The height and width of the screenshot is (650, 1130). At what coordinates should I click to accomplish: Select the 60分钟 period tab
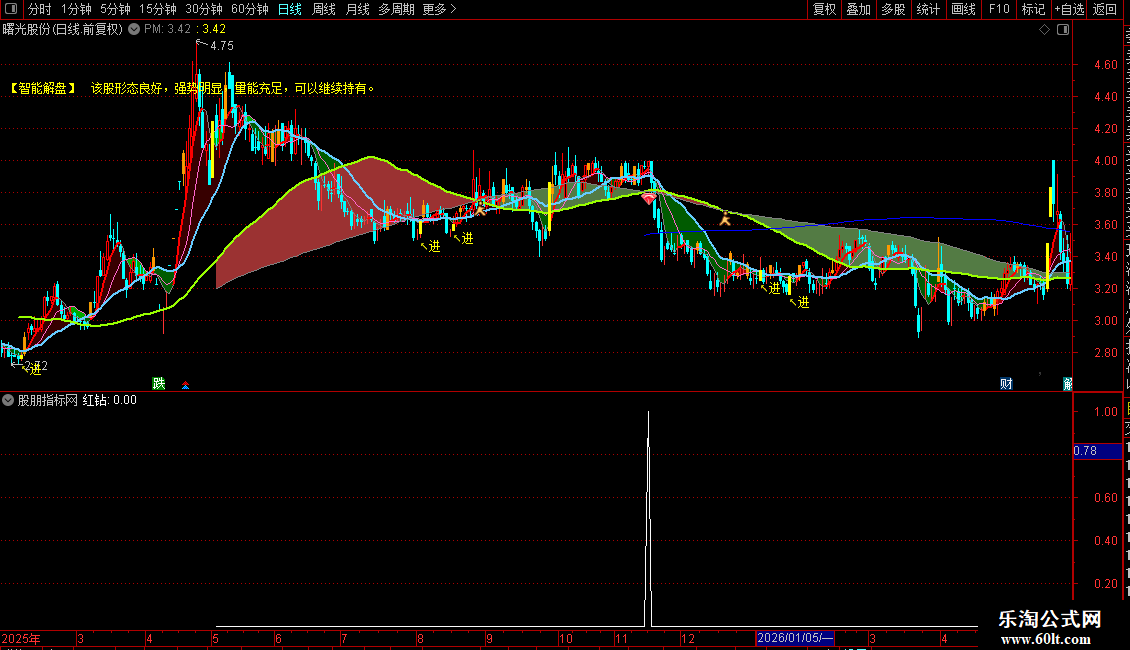coord(249,9)
